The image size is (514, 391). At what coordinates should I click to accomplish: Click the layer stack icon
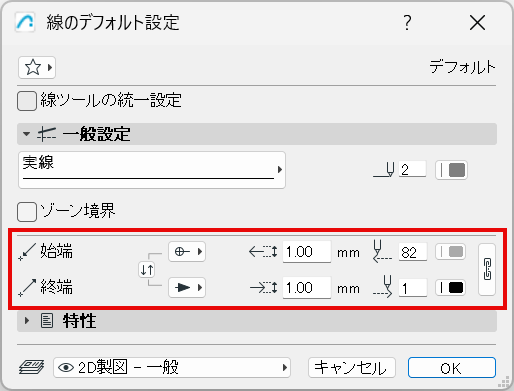31,367
